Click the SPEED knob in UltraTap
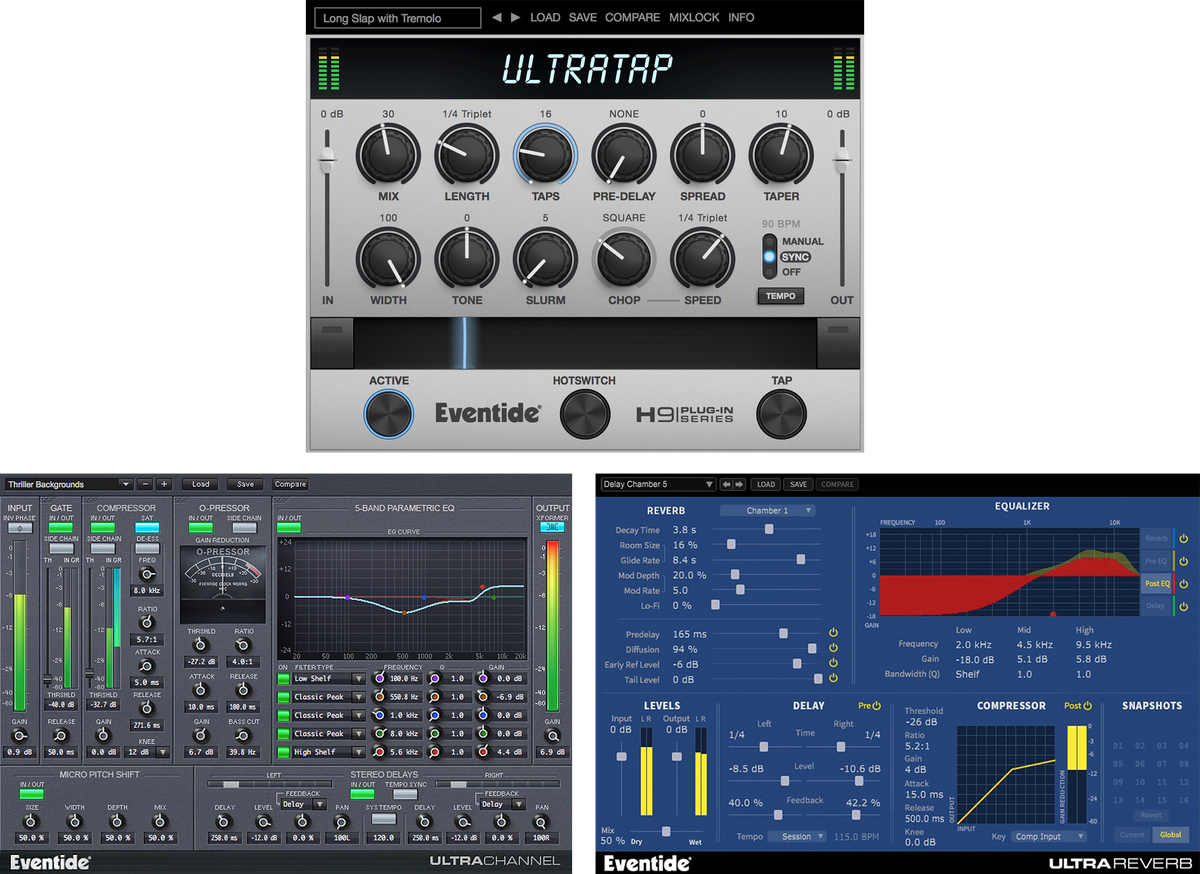1200x874 pixels. [x=703, y=259]
